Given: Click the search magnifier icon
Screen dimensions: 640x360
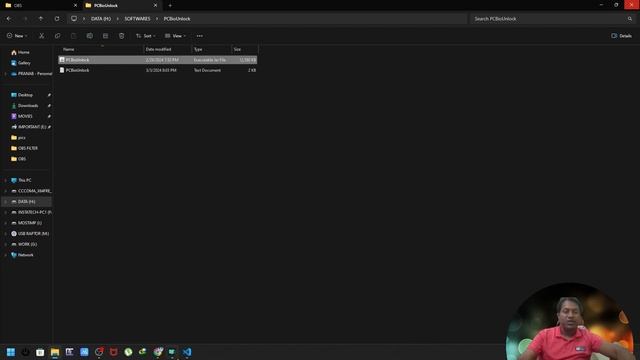Looking at the screenshot, I should 630,19.
